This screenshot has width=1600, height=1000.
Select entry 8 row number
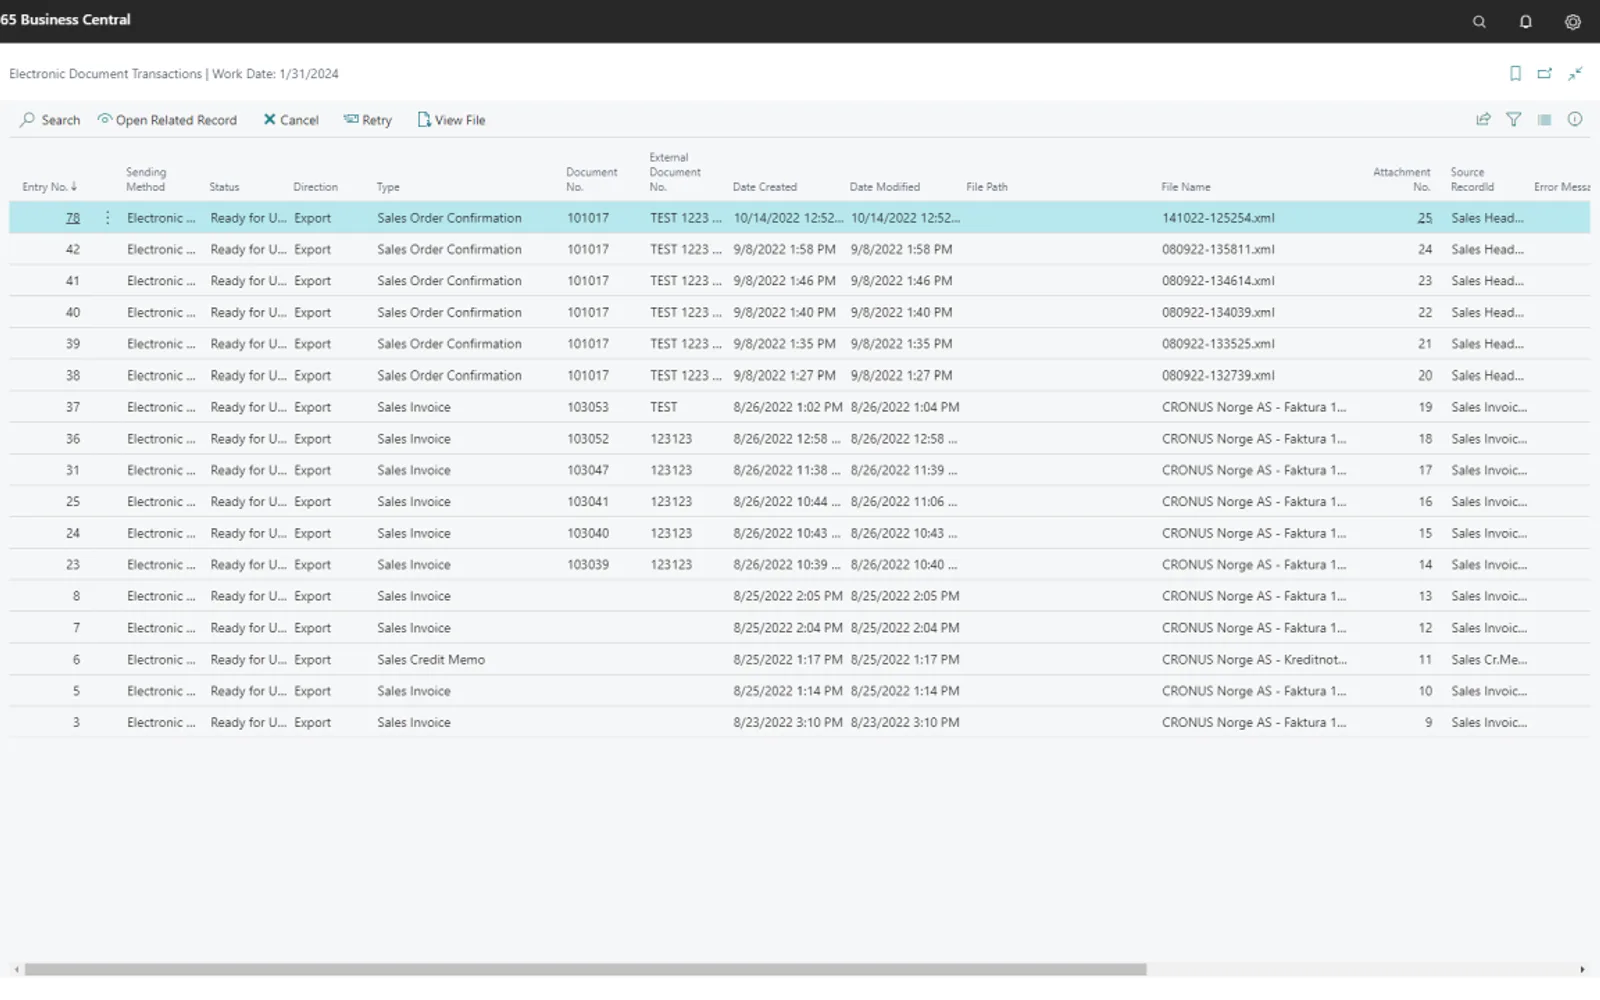point(76,596)
